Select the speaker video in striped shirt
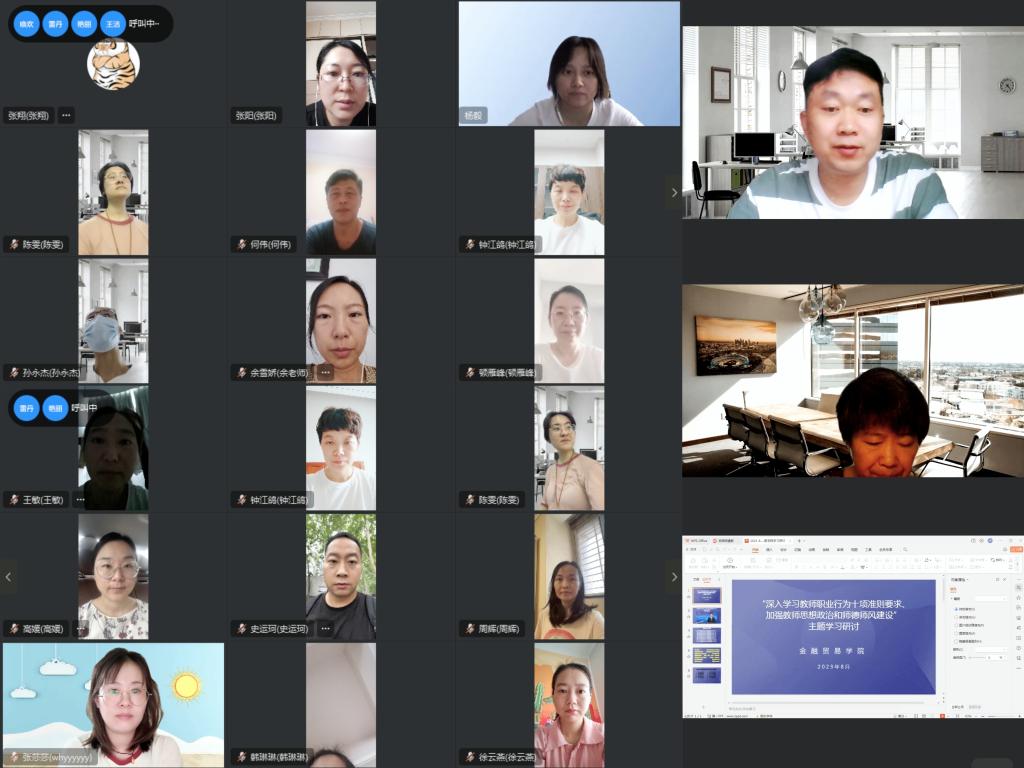1024x768 pixels. 853,122
